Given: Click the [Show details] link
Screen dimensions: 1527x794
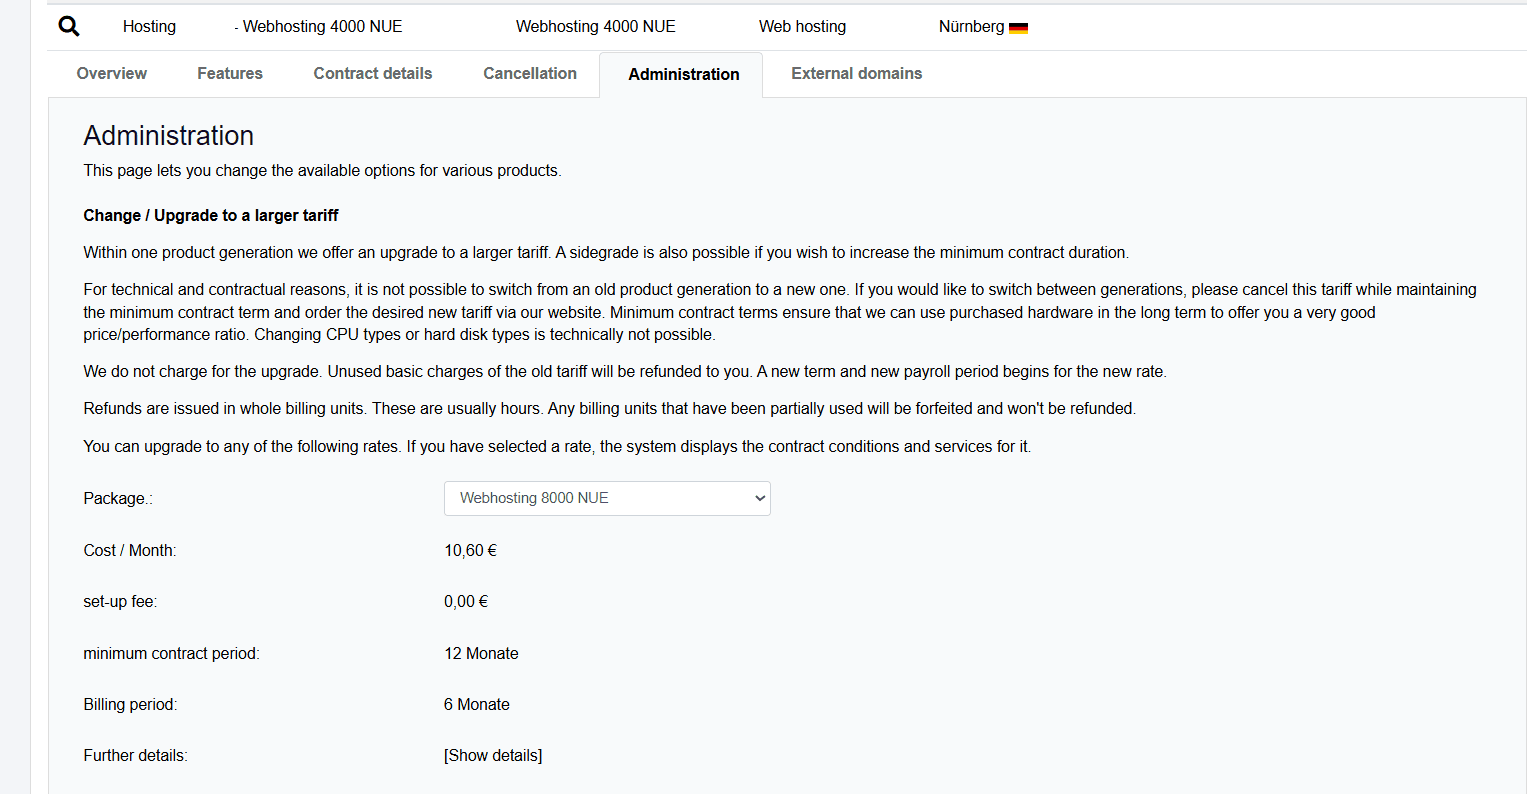Looking at the screenshot, I should (493, 755).
